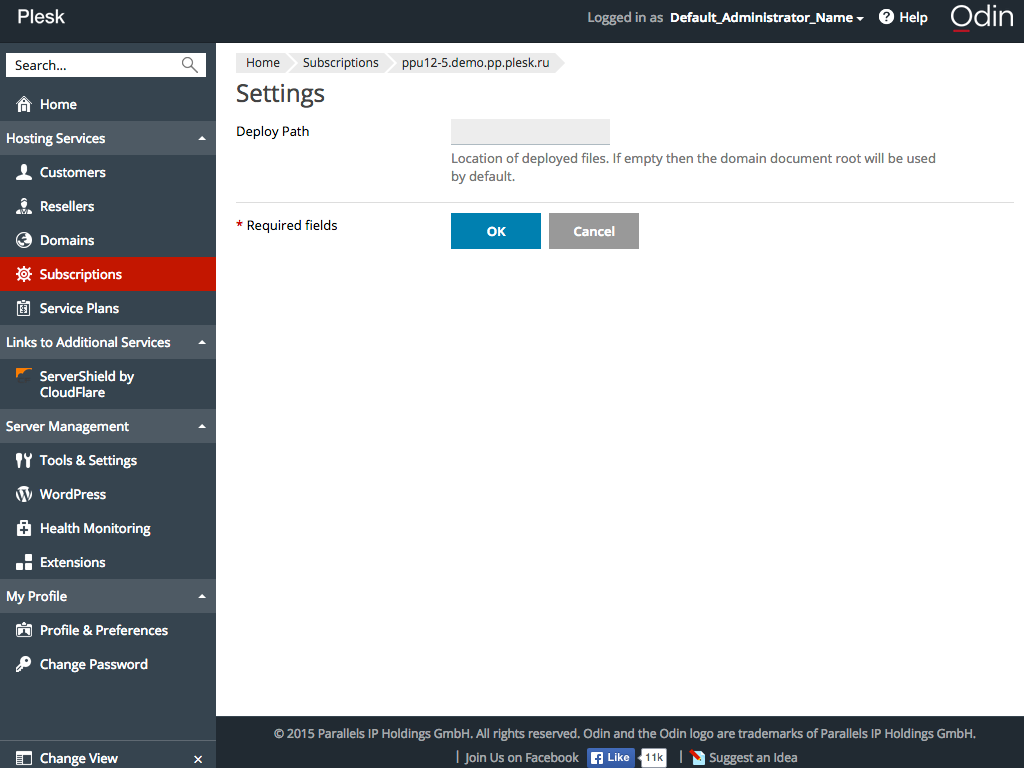Viewport: 1024px width, 768px height.
Task: Click the Customers person icon
Action: coord(24,172)
